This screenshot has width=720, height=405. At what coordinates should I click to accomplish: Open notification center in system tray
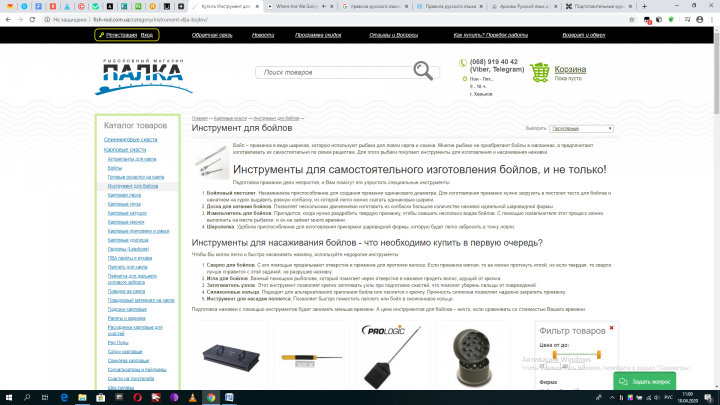(709, 398)
